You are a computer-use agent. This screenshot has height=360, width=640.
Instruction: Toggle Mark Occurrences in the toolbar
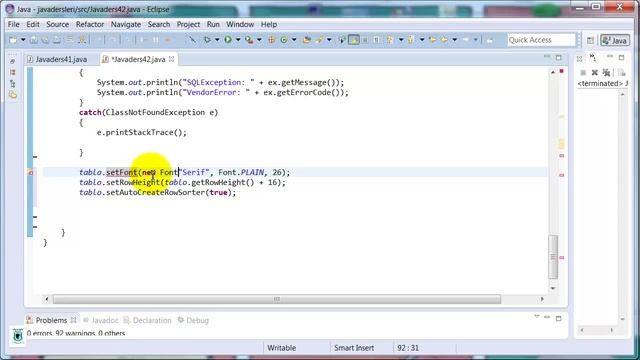click(353, 40)
